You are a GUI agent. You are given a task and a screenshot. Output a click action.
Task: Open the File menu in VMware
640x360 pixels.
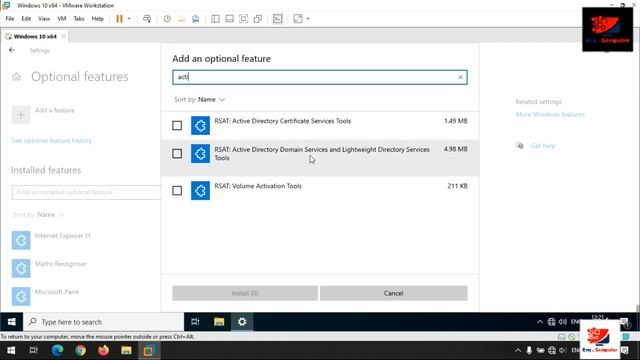pos(10,19)
